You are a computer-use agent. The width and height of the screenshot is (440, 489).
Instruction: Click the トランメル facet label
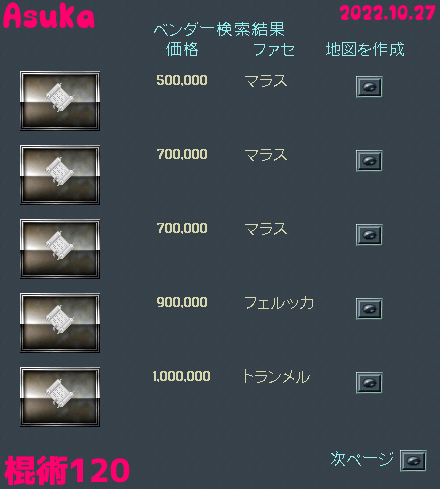(276, 377)
